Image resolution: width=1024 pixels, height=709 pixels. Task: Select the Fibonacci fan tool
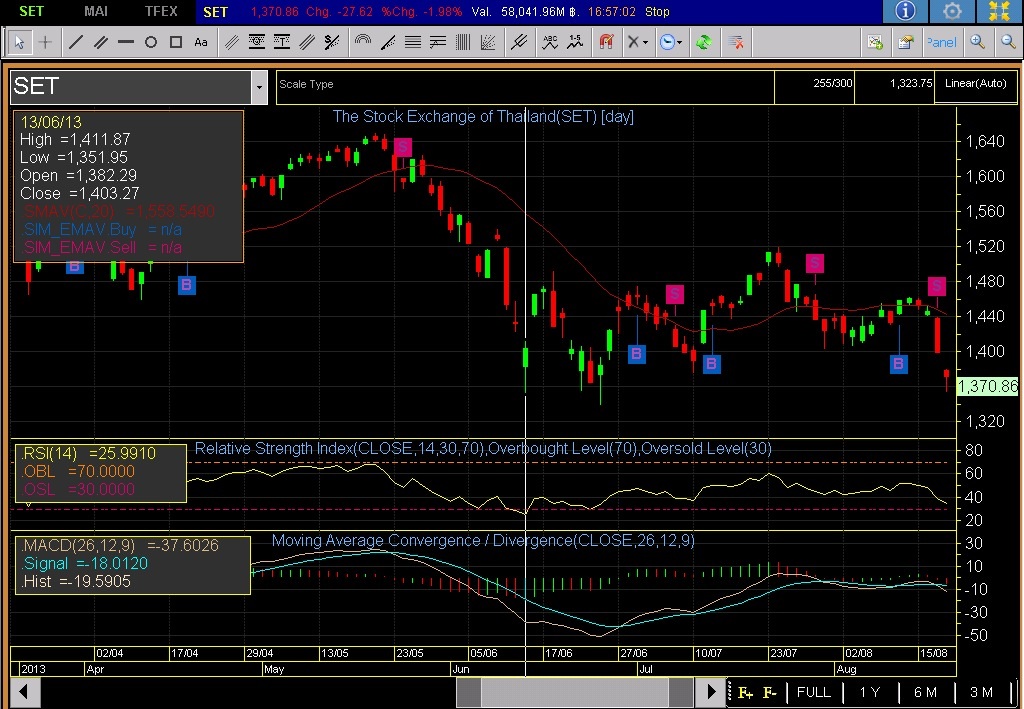388,42
